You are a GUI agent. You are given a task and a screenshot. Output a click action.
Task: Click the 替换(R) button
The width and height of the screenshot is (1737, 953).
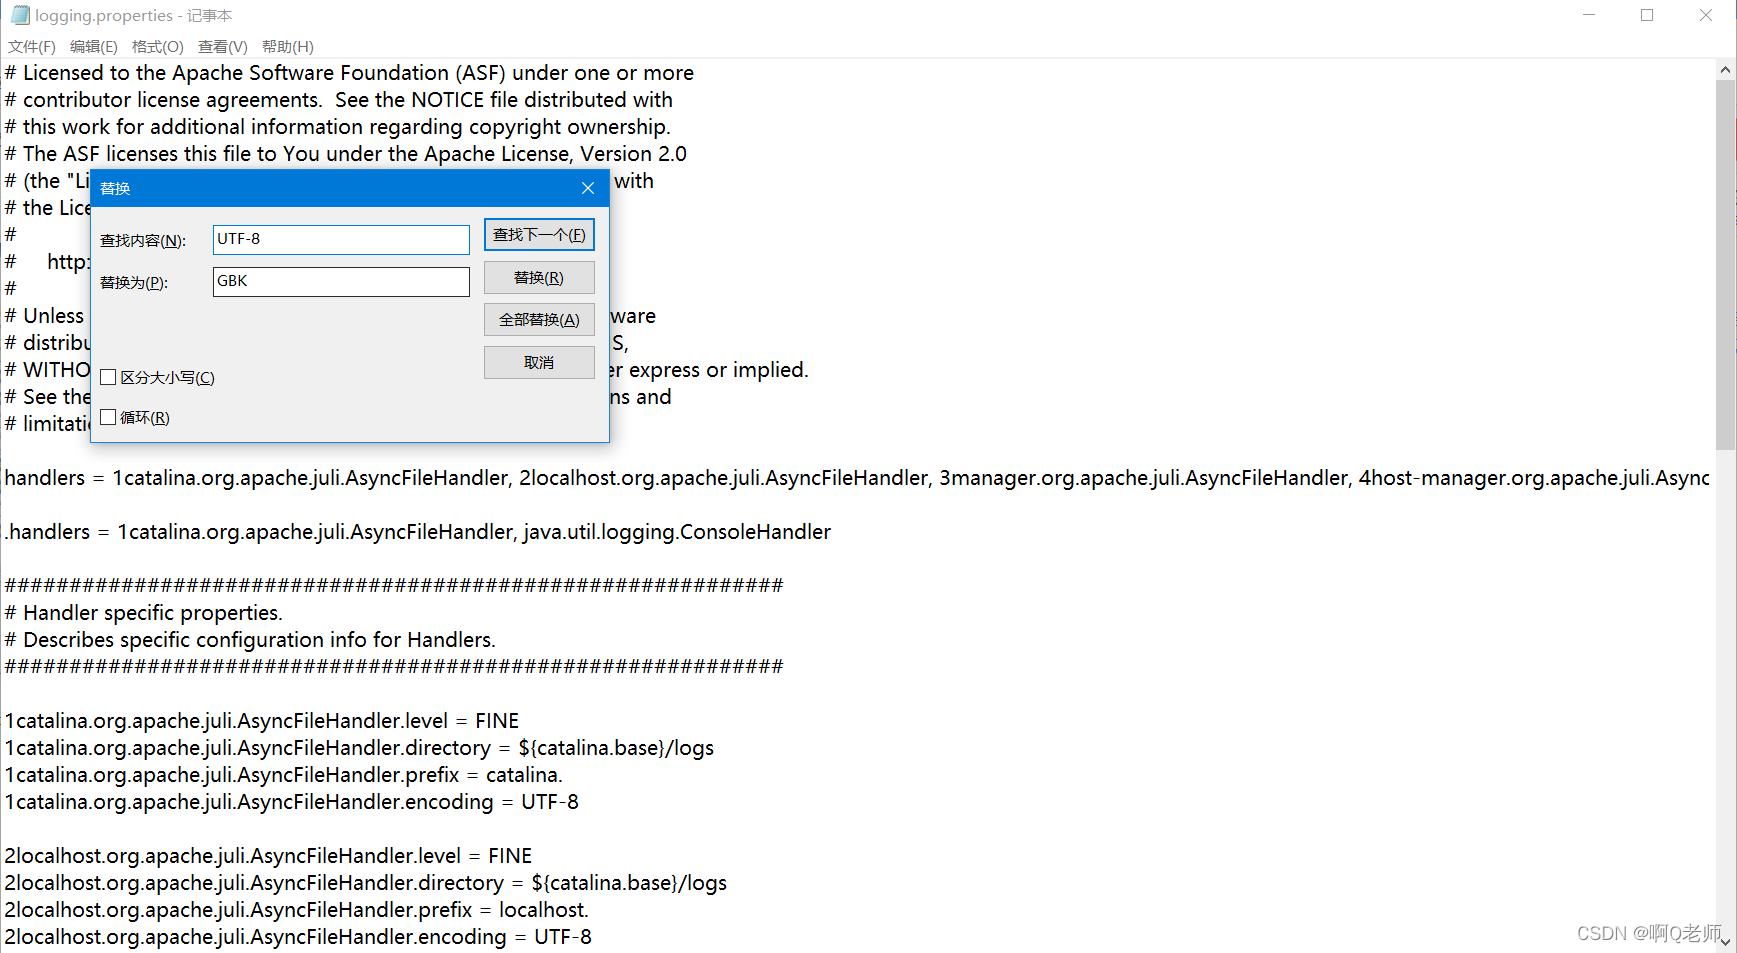tap(539, 278)
